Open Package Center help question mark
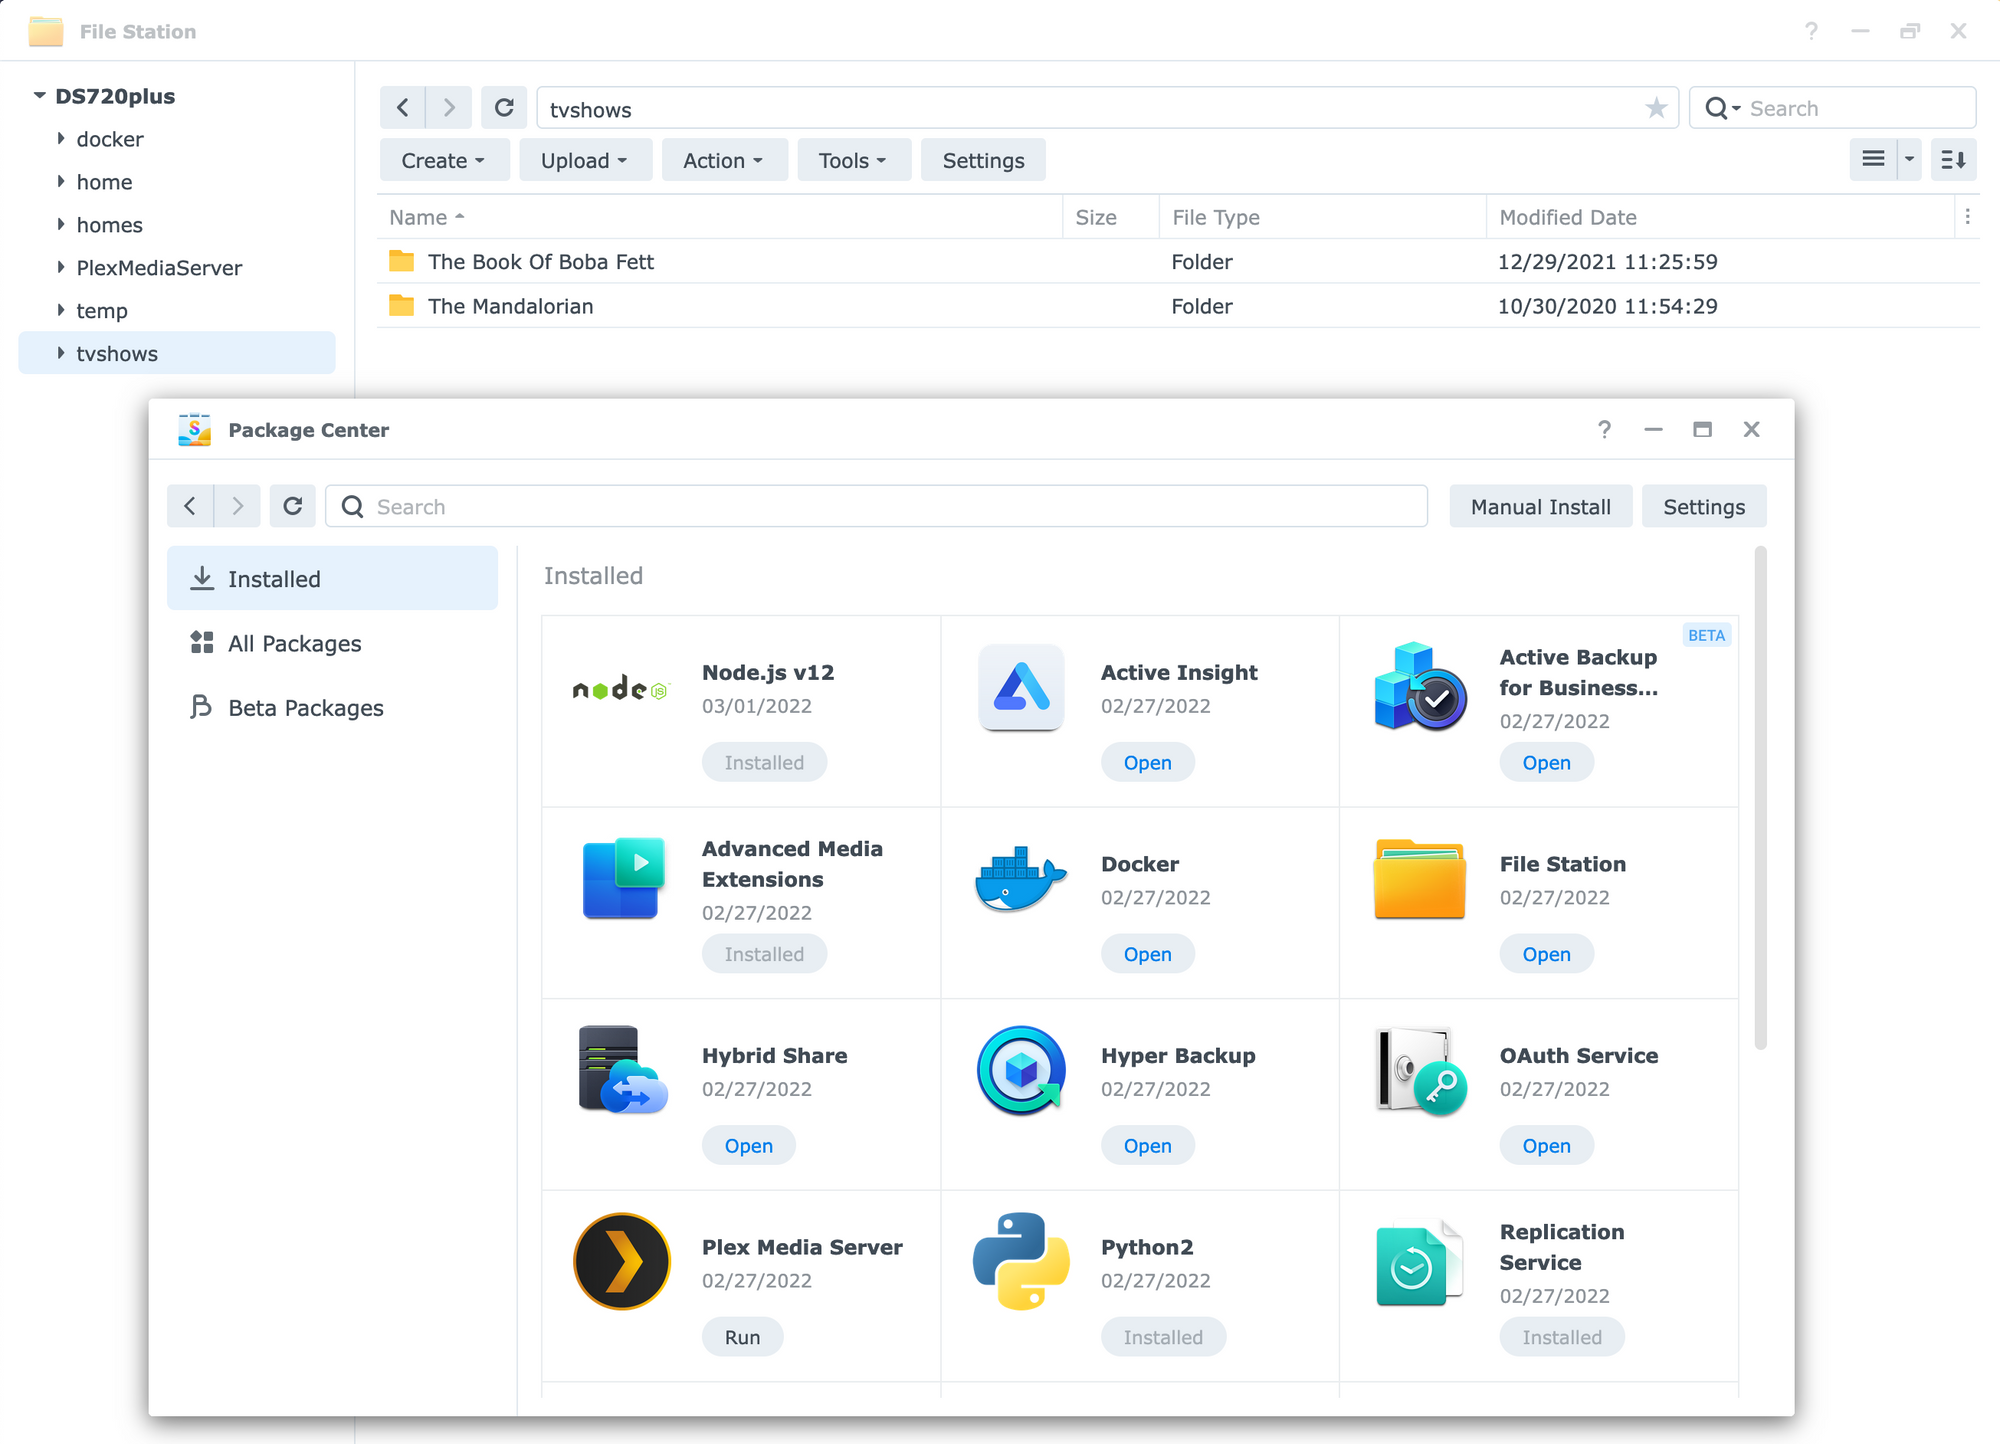Screen dimensions: 2000x1444 (1604, 429)
